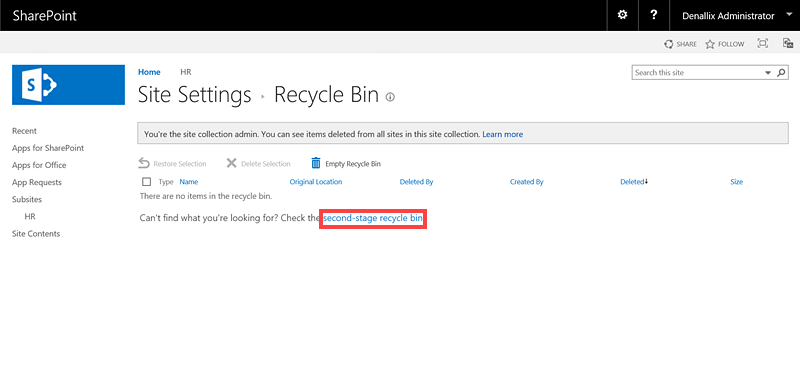Open the search scope dropdown arrow
Viewport: 800px width, 389px height.
(768, 73)
